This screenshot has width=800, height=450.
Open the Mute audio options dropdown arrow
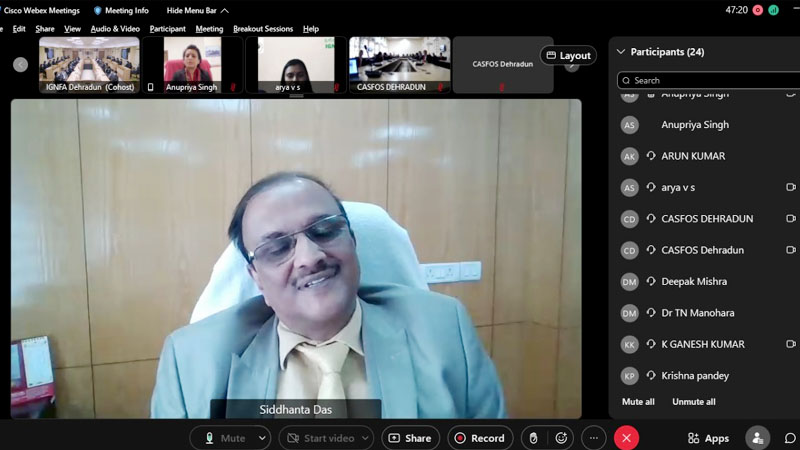pyautogui.click(x=262, y=438)
